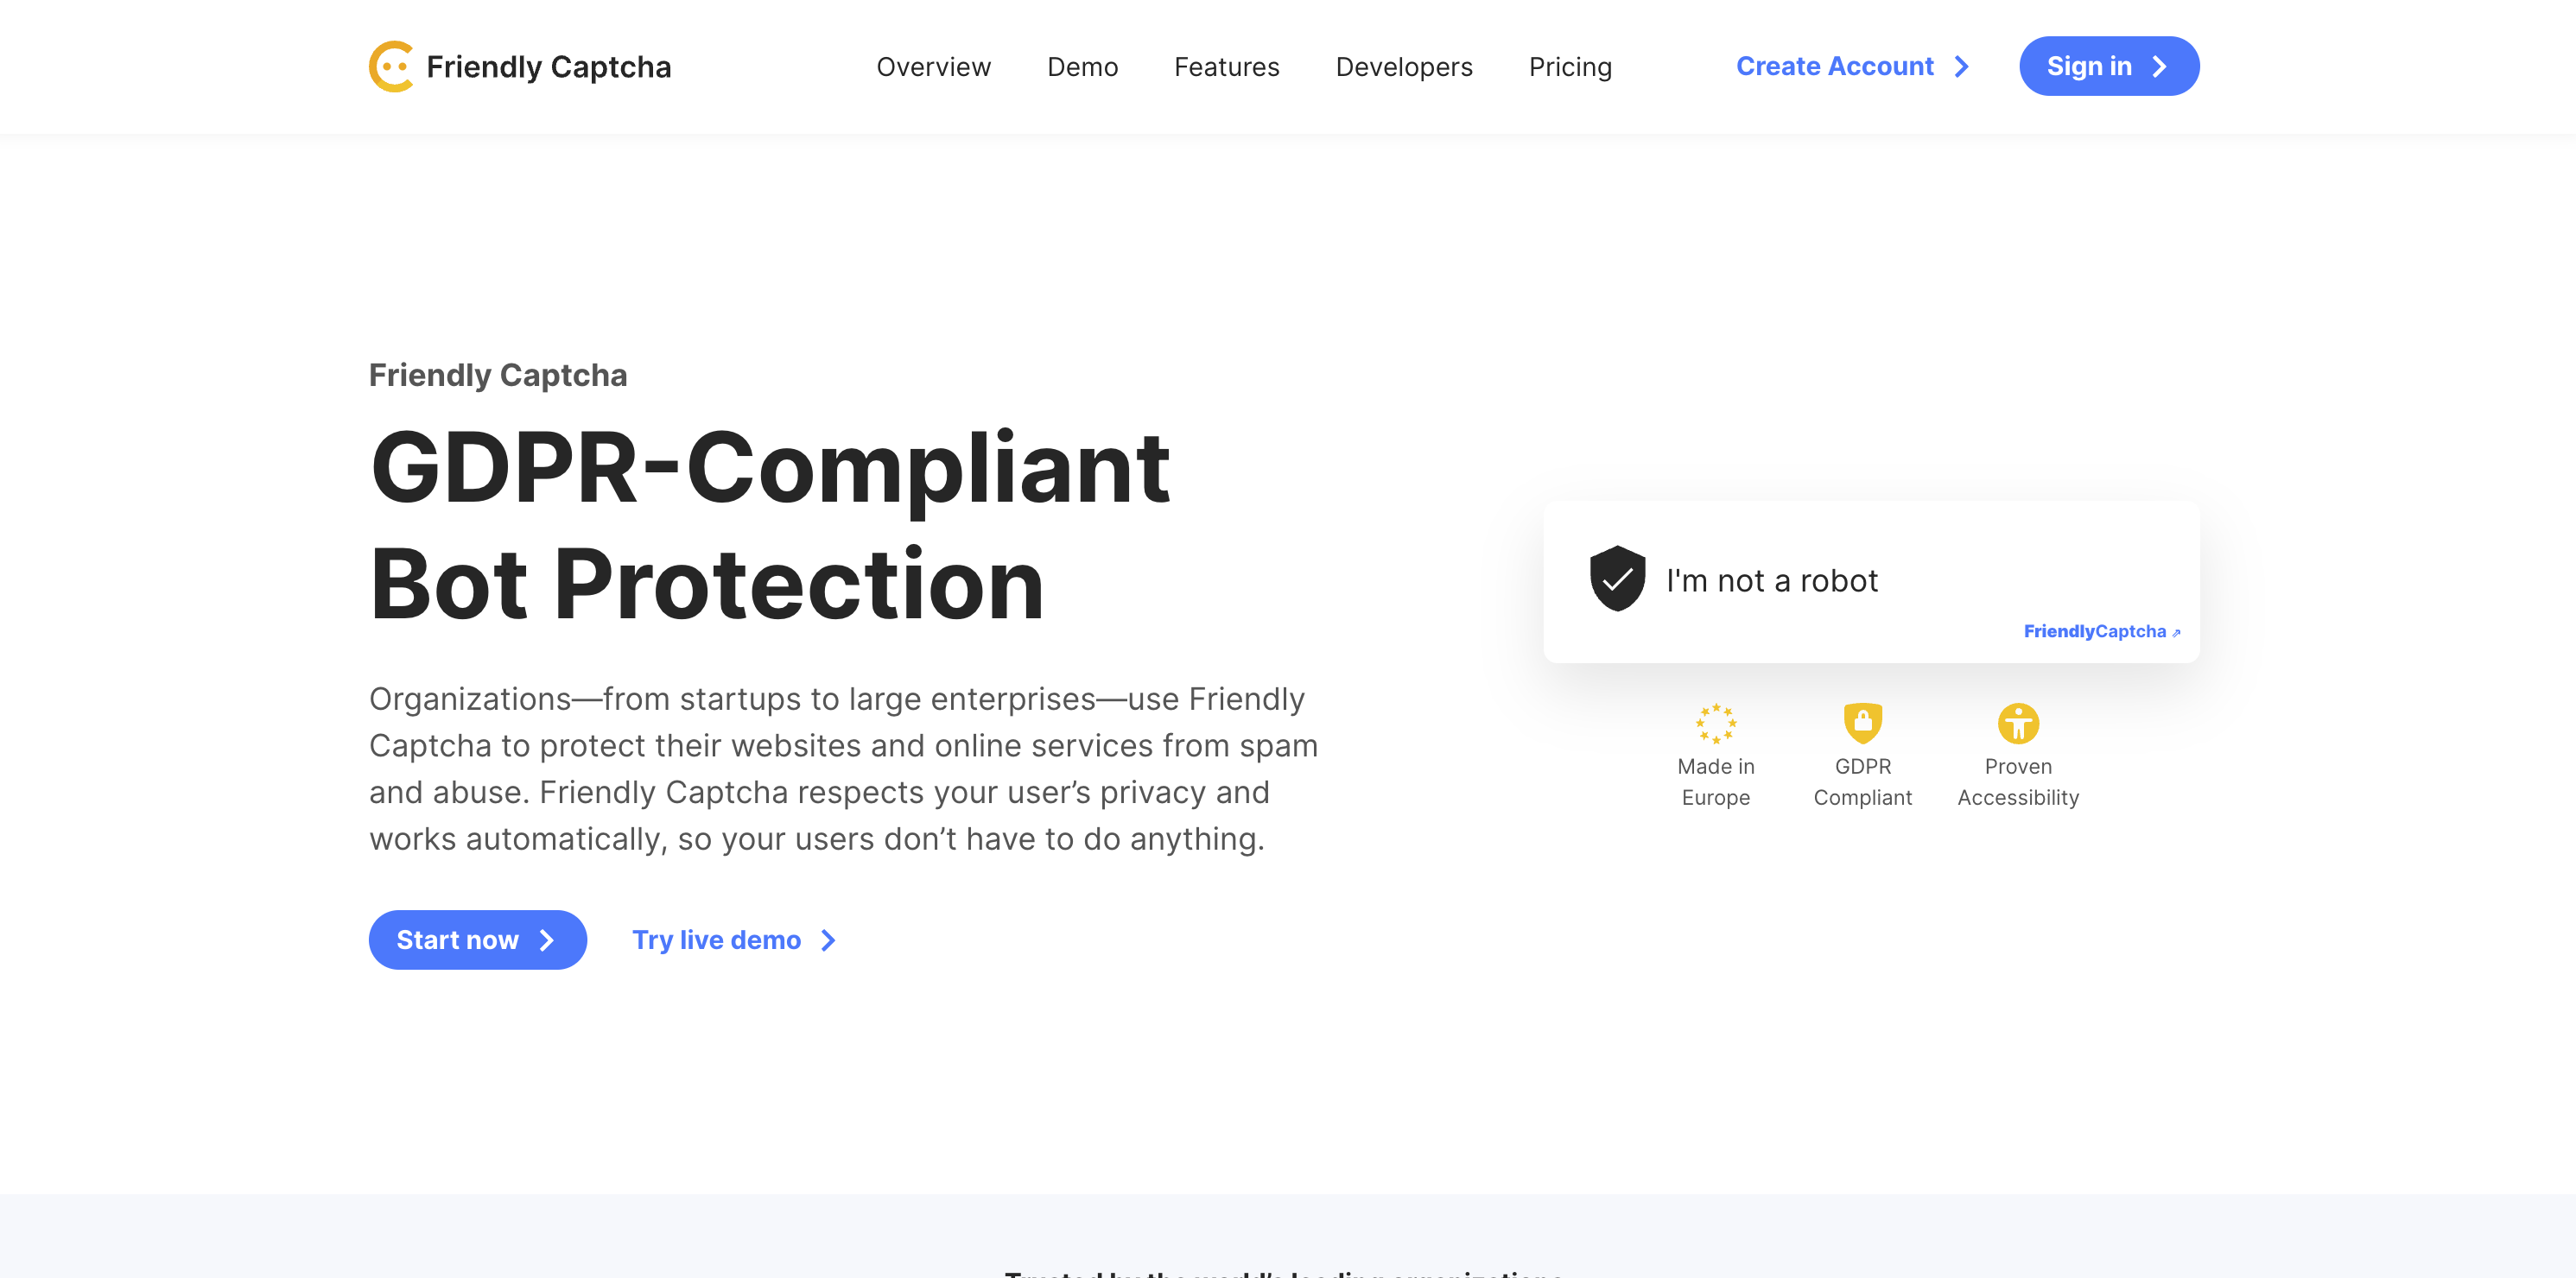Click the Create Account link

[1834, 66]
